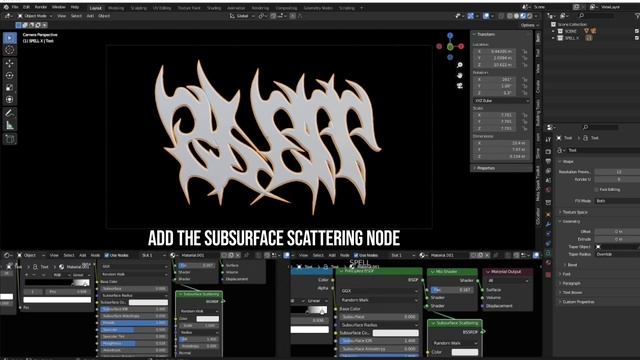The image size is (640, 360).
Task: Click the zoom magnifier viewport icon
Action: [460, 65]
